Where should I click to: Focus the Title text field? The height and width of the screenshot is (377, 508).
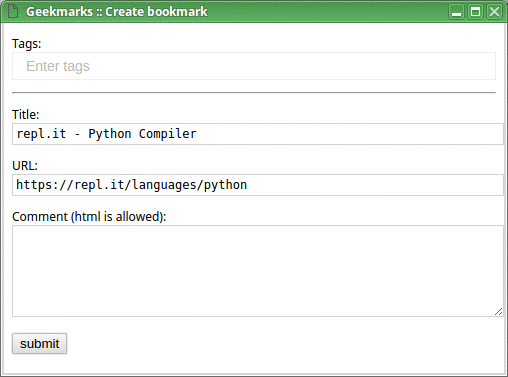coord(258,134)
